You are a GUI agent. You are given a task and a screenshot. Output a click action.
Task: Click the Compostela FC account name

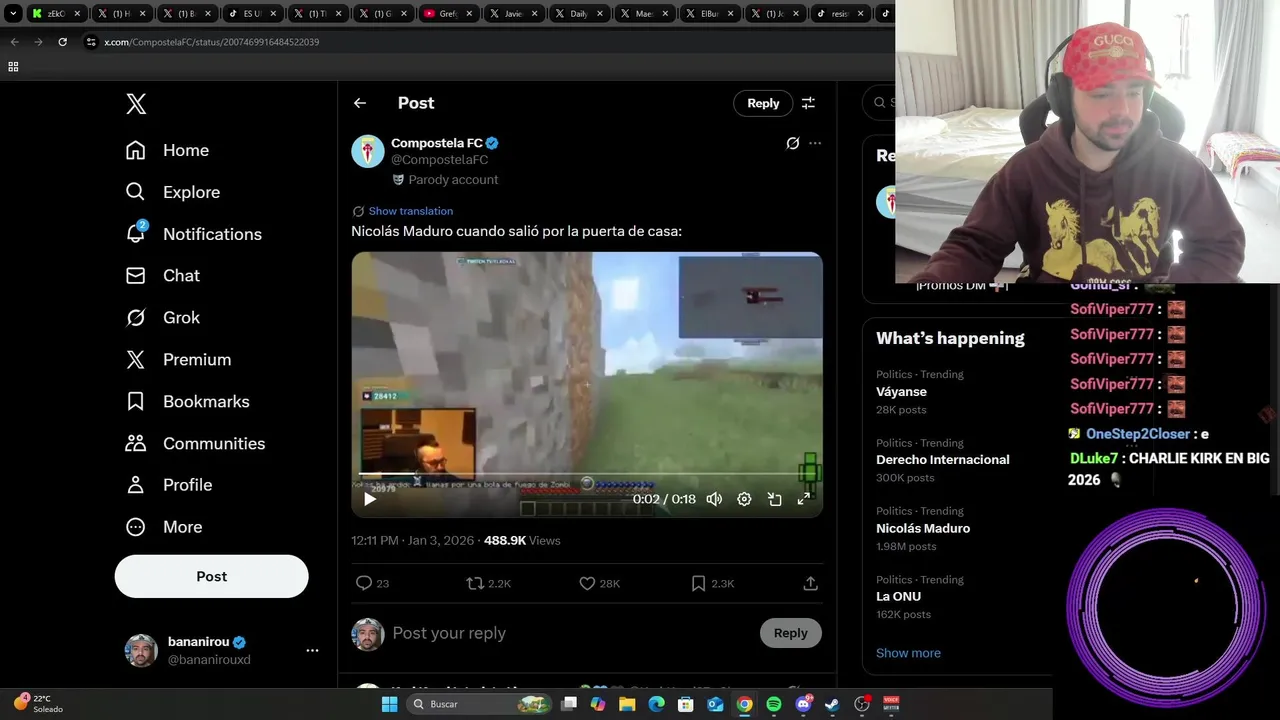point(437,143)
